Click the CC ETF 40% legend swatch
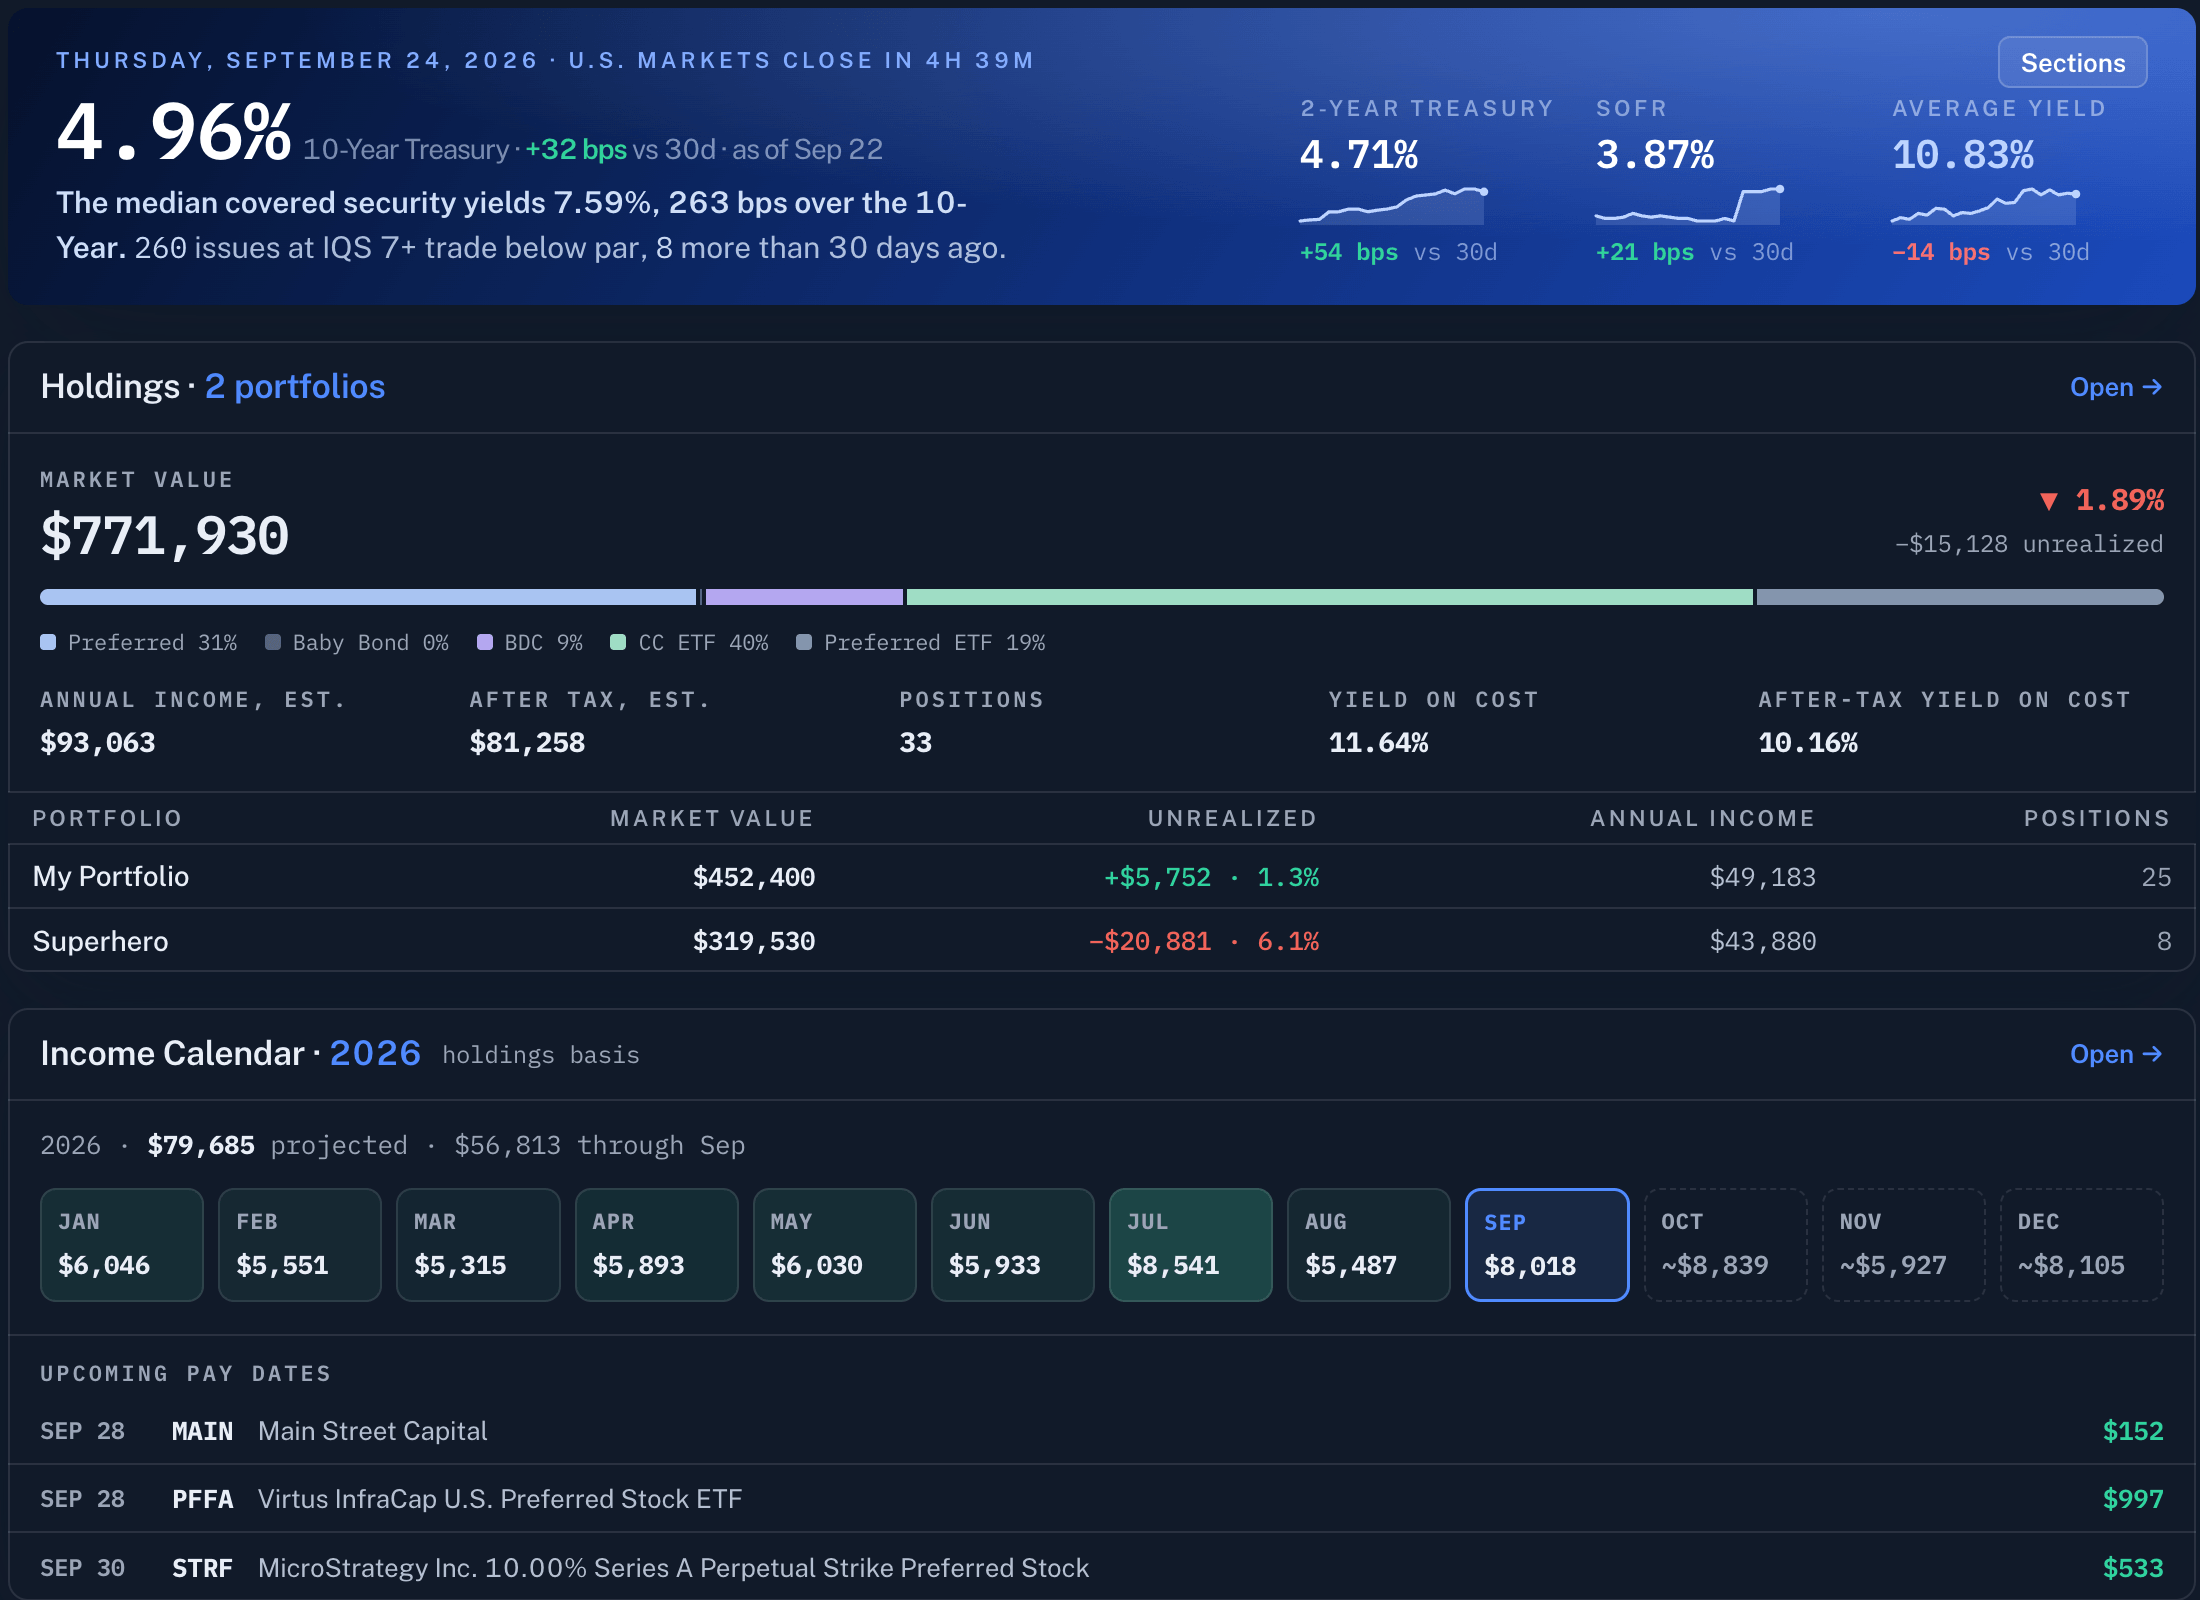The image size is (2200, 1600). [x=618, y=642]
